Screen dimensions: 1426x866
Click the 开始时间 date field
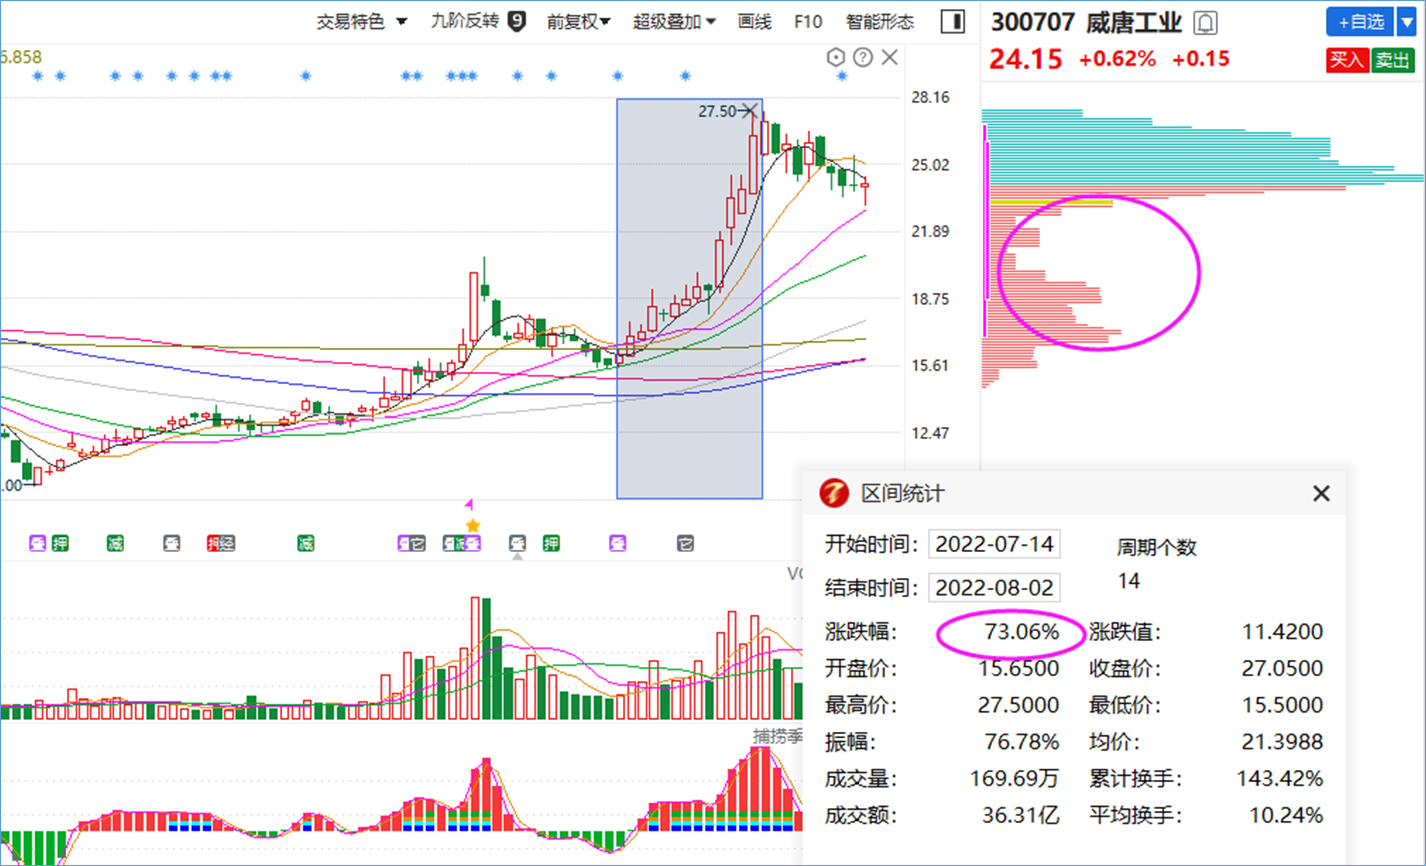[x=994, y=544]
